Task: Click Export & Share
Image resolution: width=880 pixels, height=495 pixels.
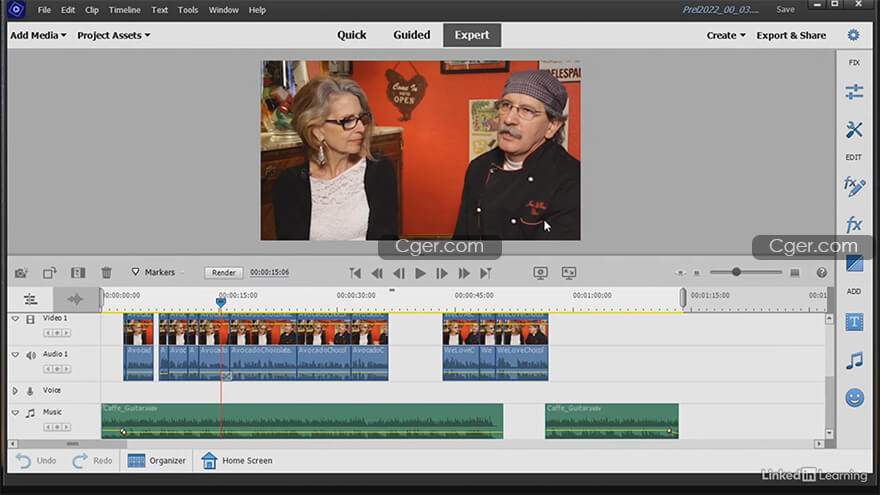Action: coord(791,35)
